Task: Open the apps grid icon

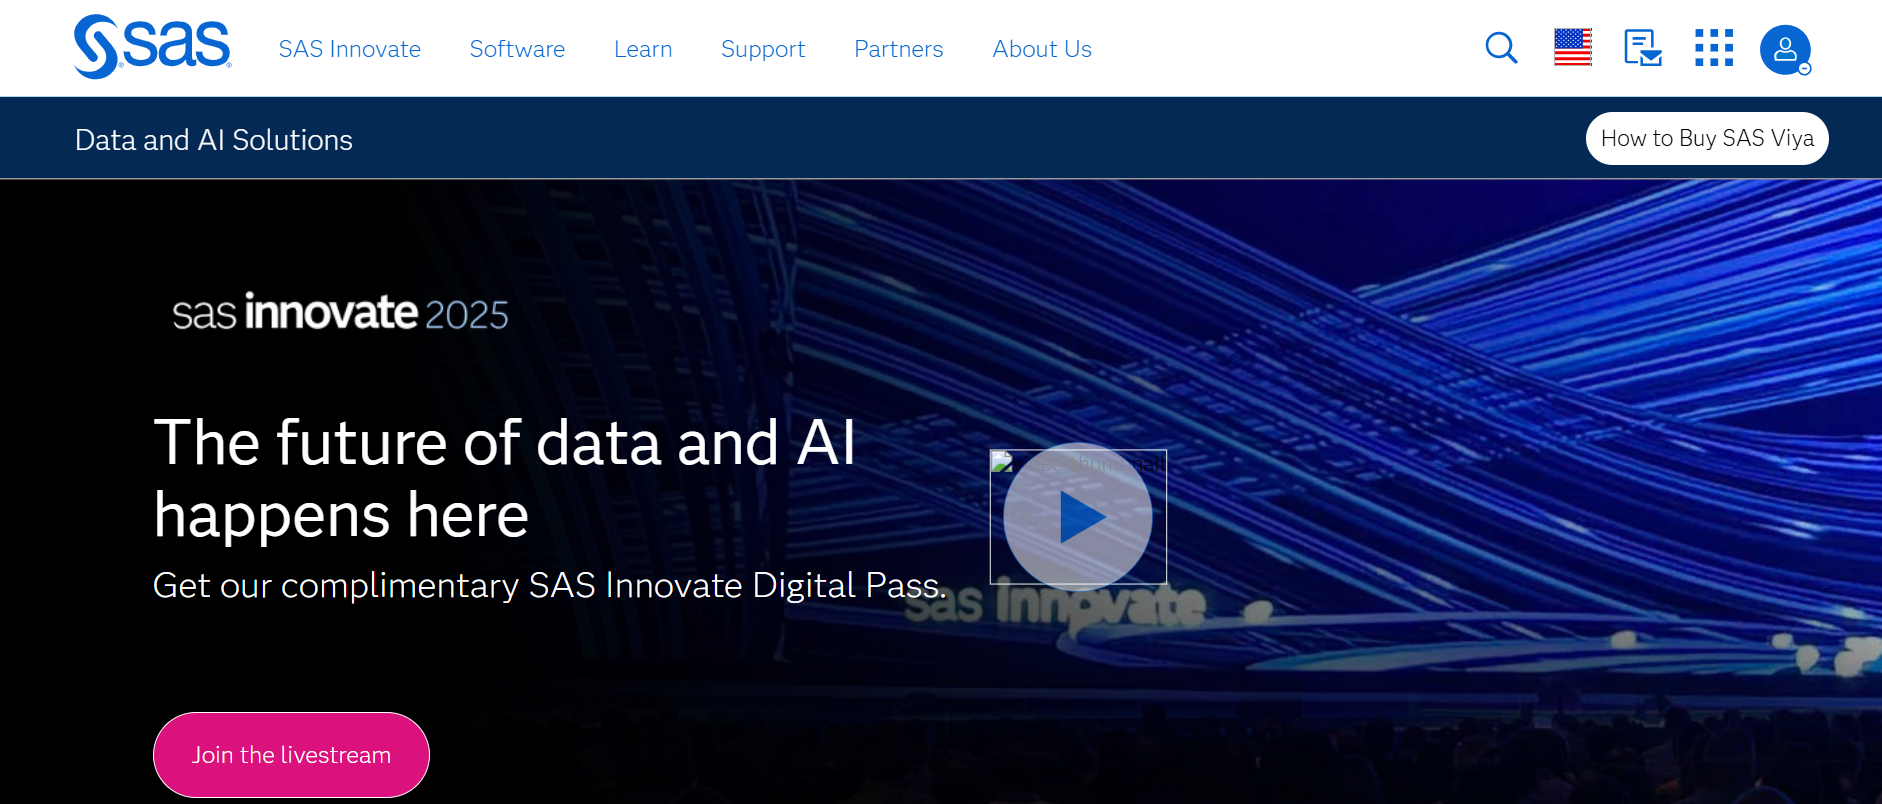Action: [1714, 48]
